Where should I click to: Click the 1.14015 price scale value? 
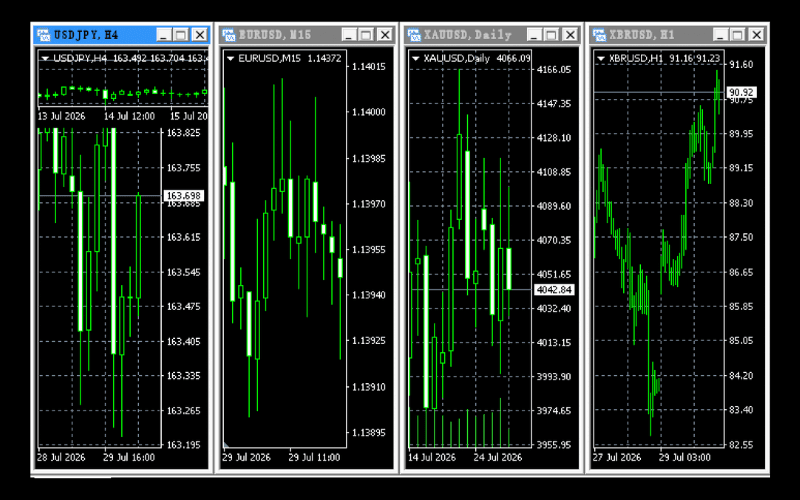tap(369, 67)
